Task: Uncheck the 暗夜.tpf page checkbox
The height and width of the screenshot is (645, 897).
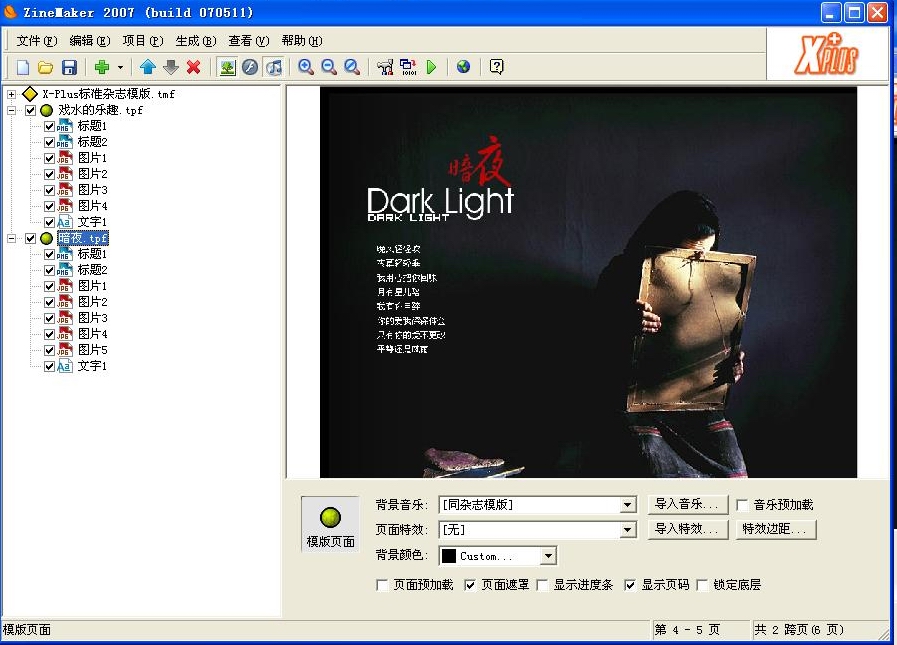Action: pyautogui.click(x=31, y=238)
